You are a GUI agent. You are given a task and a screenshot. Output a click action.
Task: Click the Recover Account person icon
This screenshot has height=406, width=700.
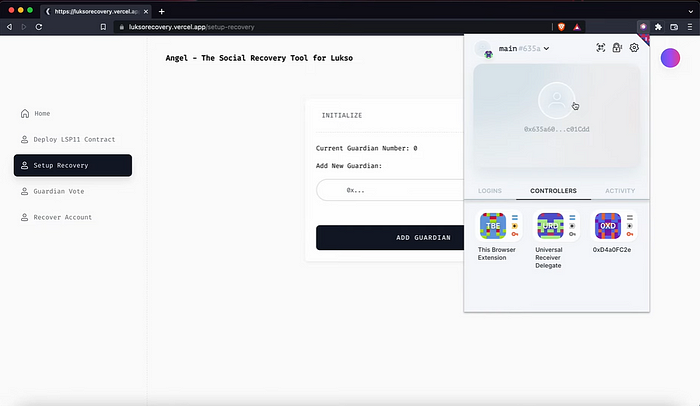pos(25,217)
